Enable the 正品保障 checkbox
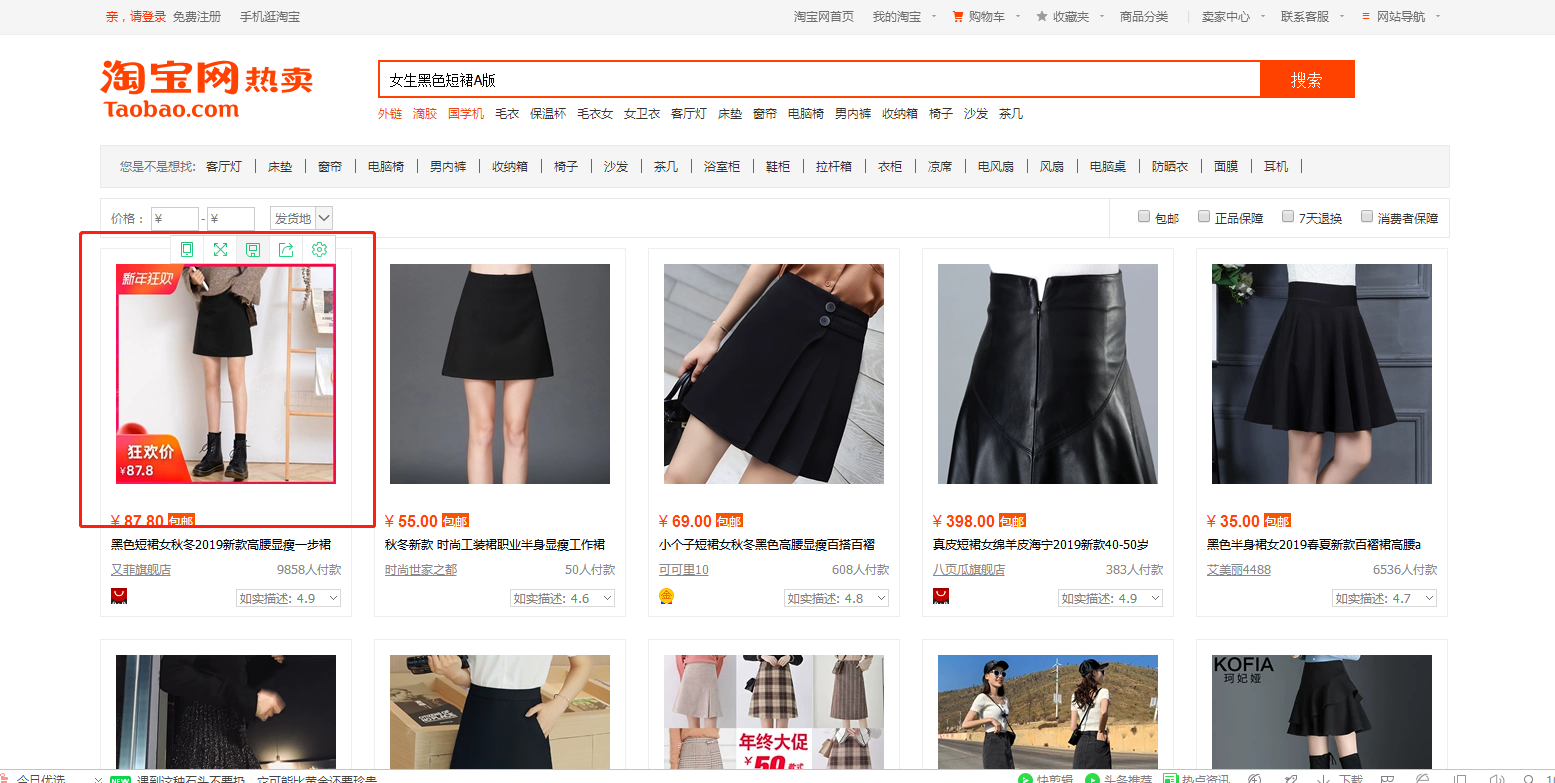1555x783 pixels. tap(1204, 216)
